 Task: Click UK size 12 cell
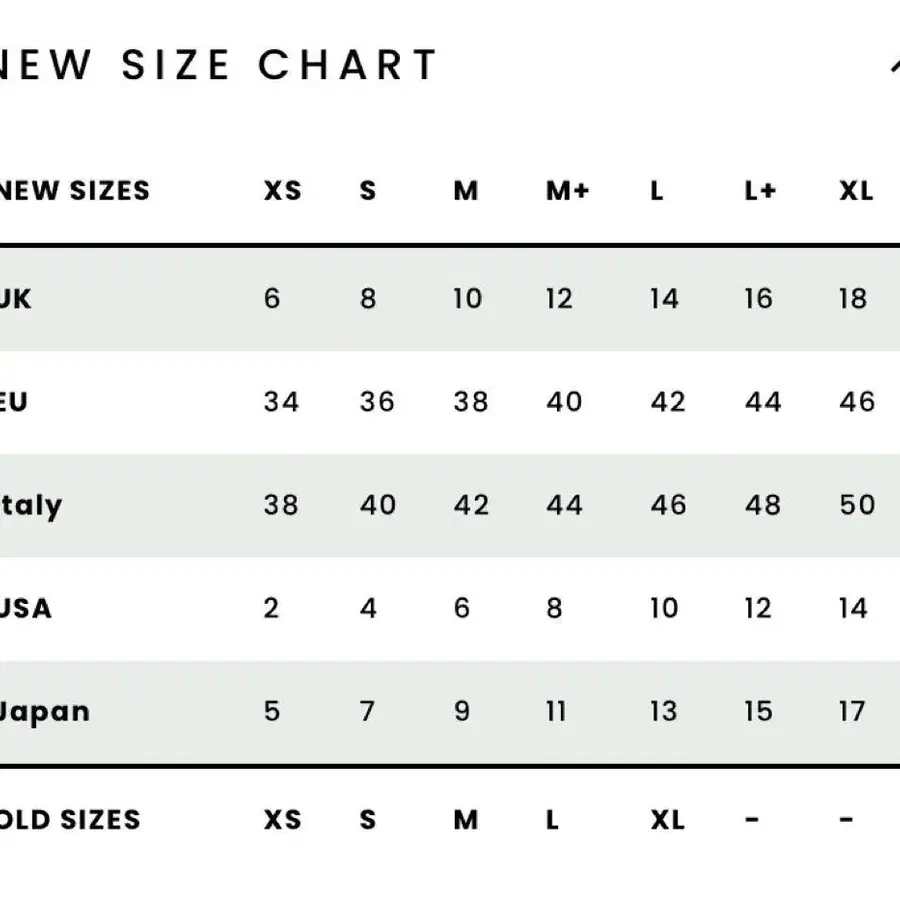coord(559,298)
